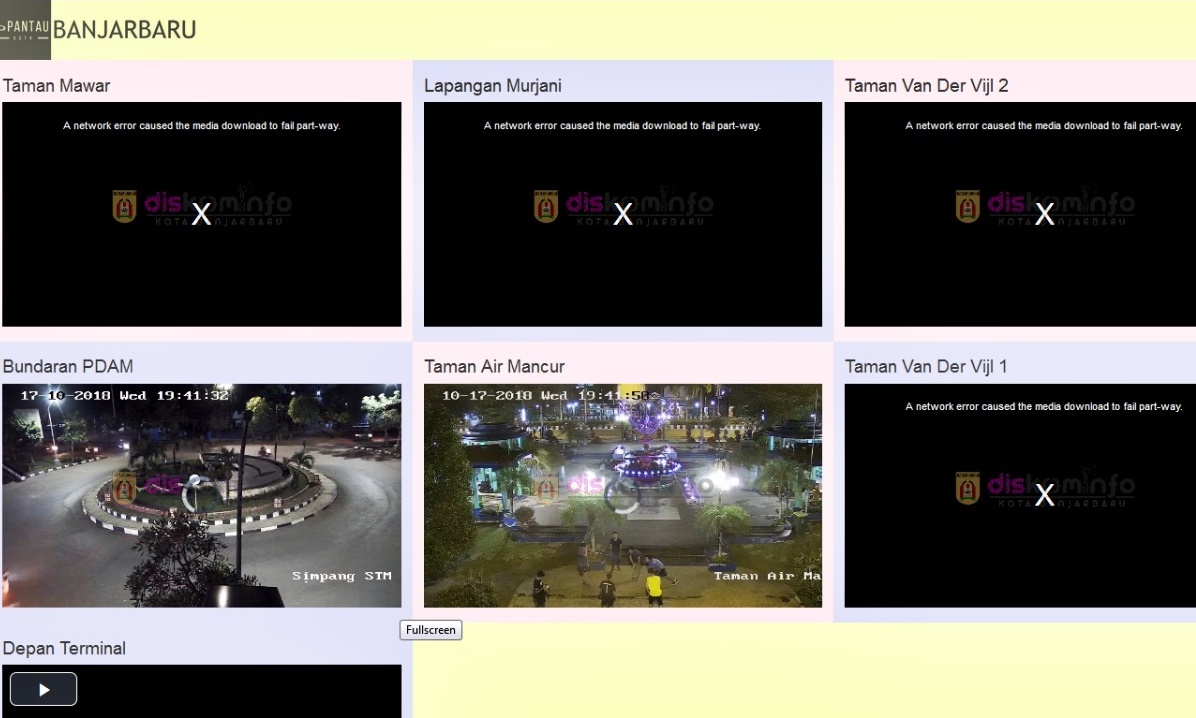Image resolution: width=1196 pixels, height=718 pixels.
Task: Click the X icon in Taman Van Der Vijl 1 player
Action: (x=1044, y=495)
